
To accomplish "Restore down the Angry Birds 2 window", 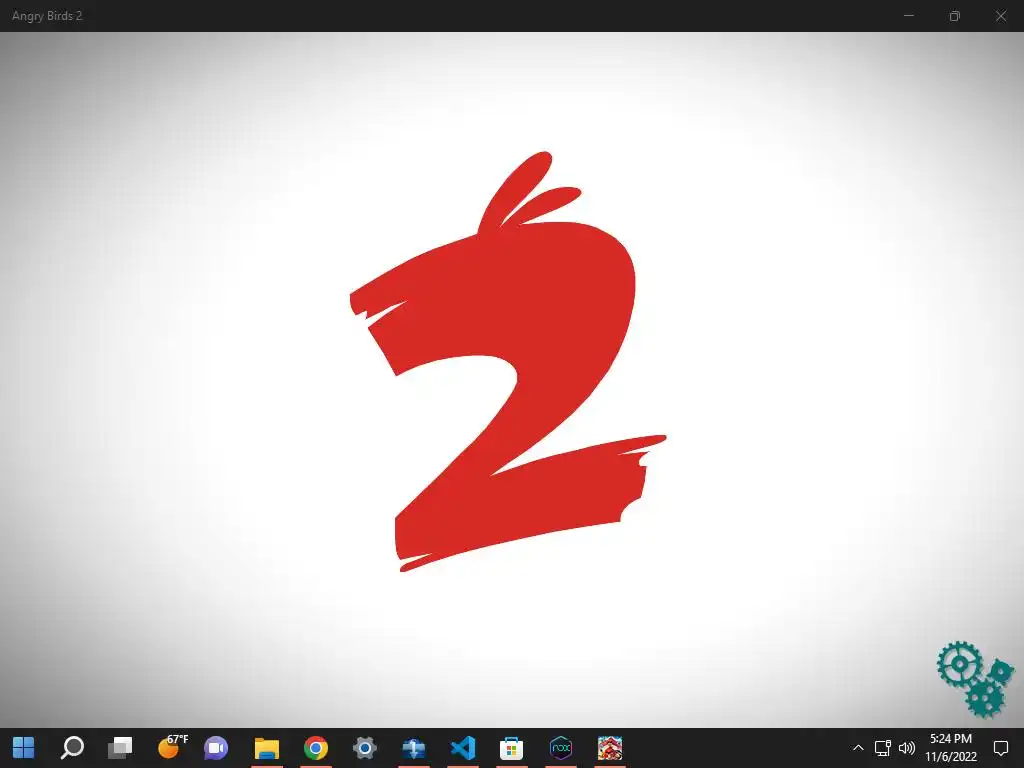I will pyautogui.click(x=955, y=16).
